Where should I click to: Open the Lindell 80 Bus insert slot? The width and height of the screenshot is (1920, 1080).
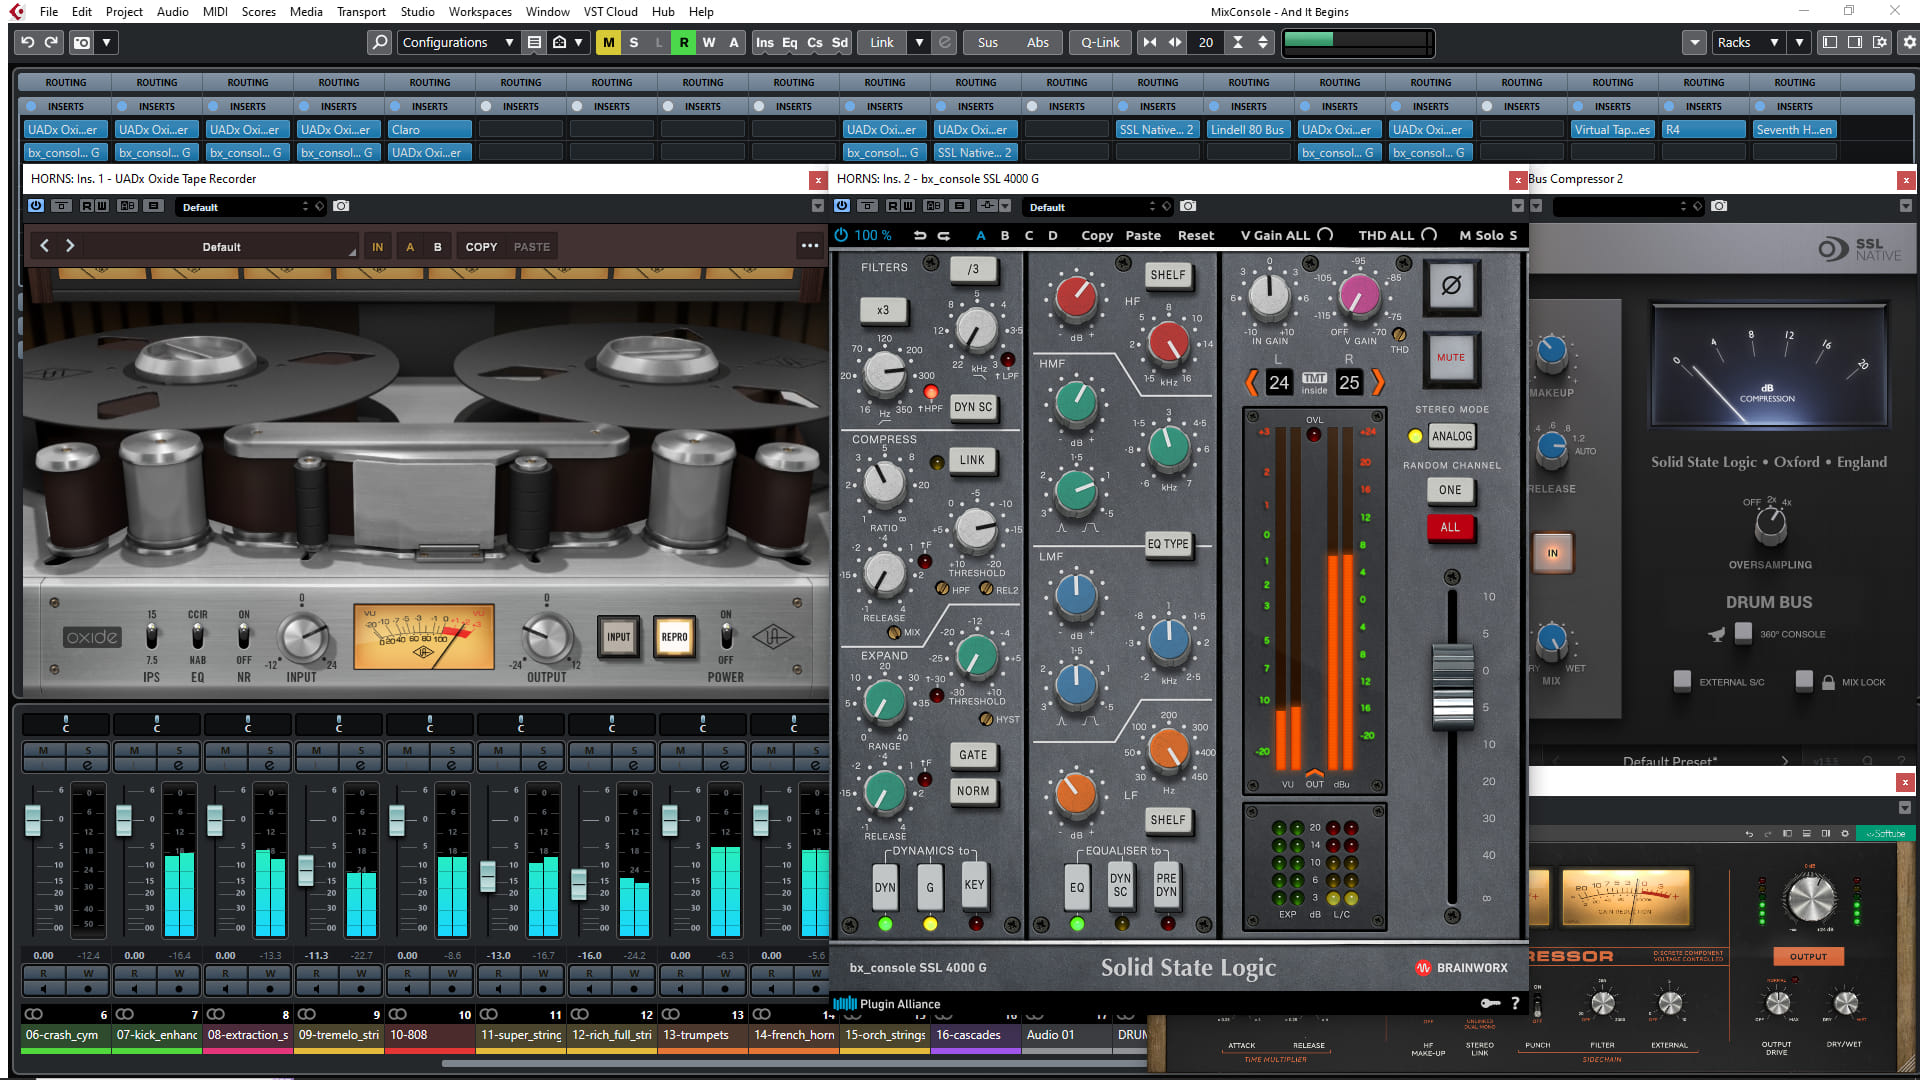click(1248, 129)
